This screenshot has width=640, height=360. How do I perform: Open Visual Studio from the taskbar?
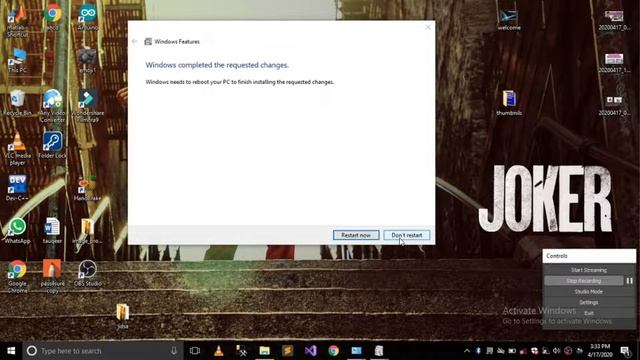click(x=311, y=351)
